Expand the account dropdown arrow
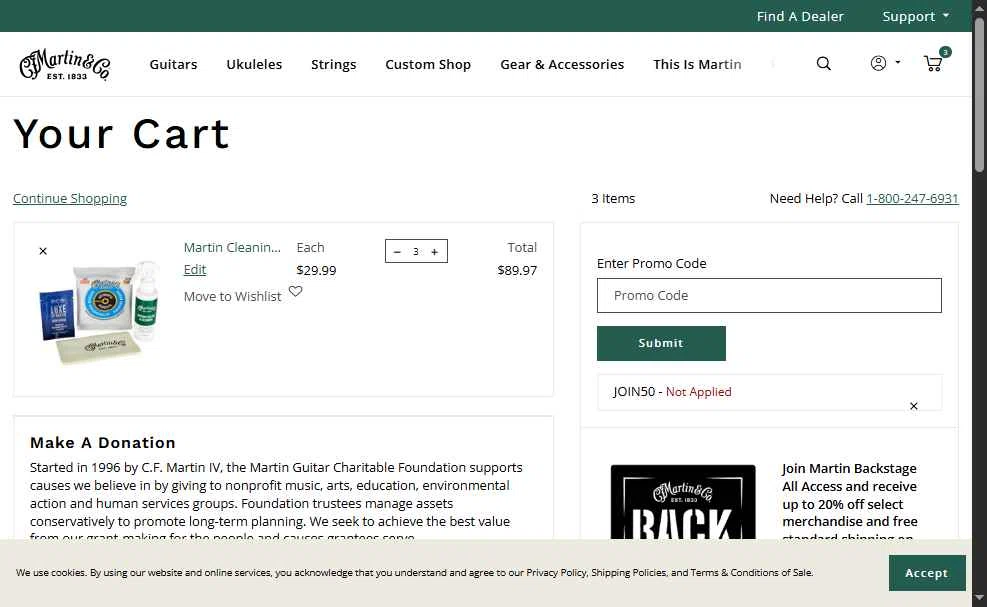This screenshot has width=987, height=607. point(898,62)
